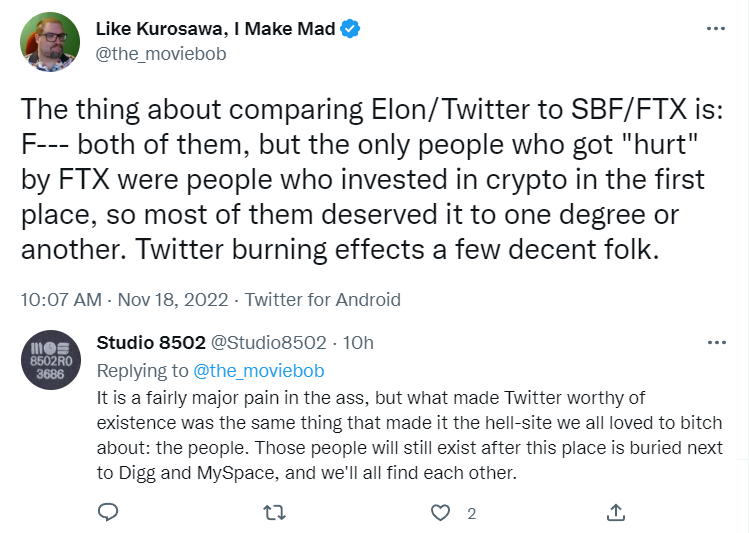
Task: Click the like count of 2
Action: [x=471, y=513]
